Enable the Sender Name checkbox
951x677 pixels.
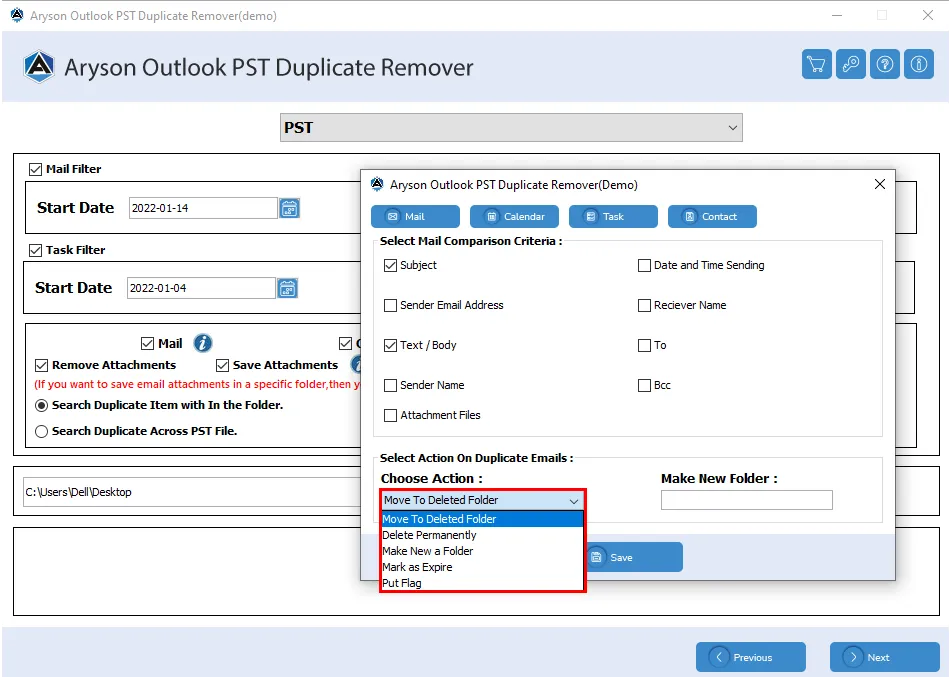pyautogui.click(x=390, y=385)
